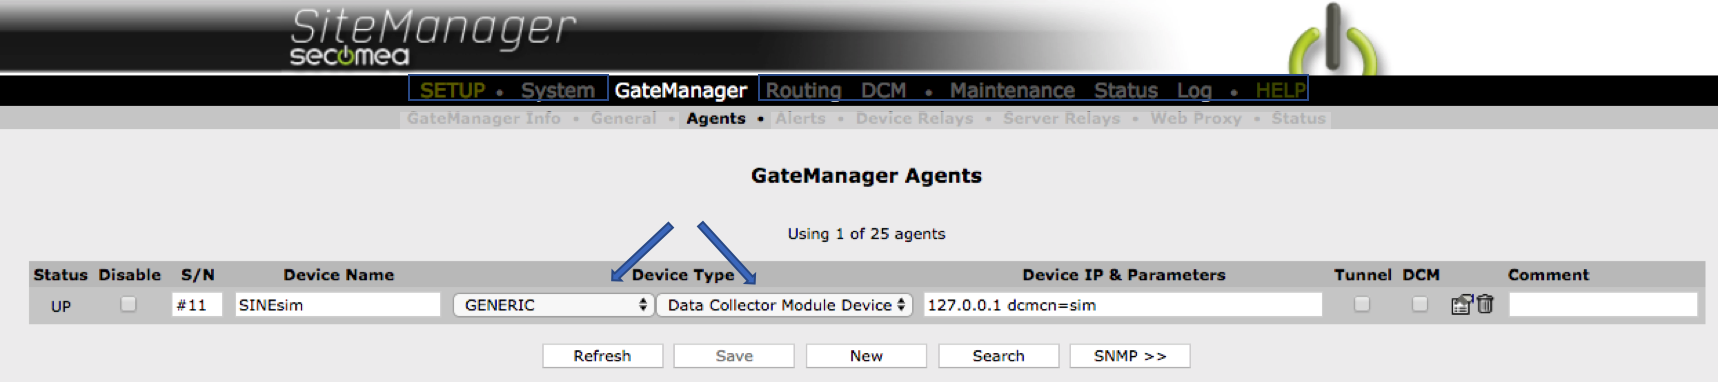Click the SINEsim device name field
1719x384 pixels.
338,305
